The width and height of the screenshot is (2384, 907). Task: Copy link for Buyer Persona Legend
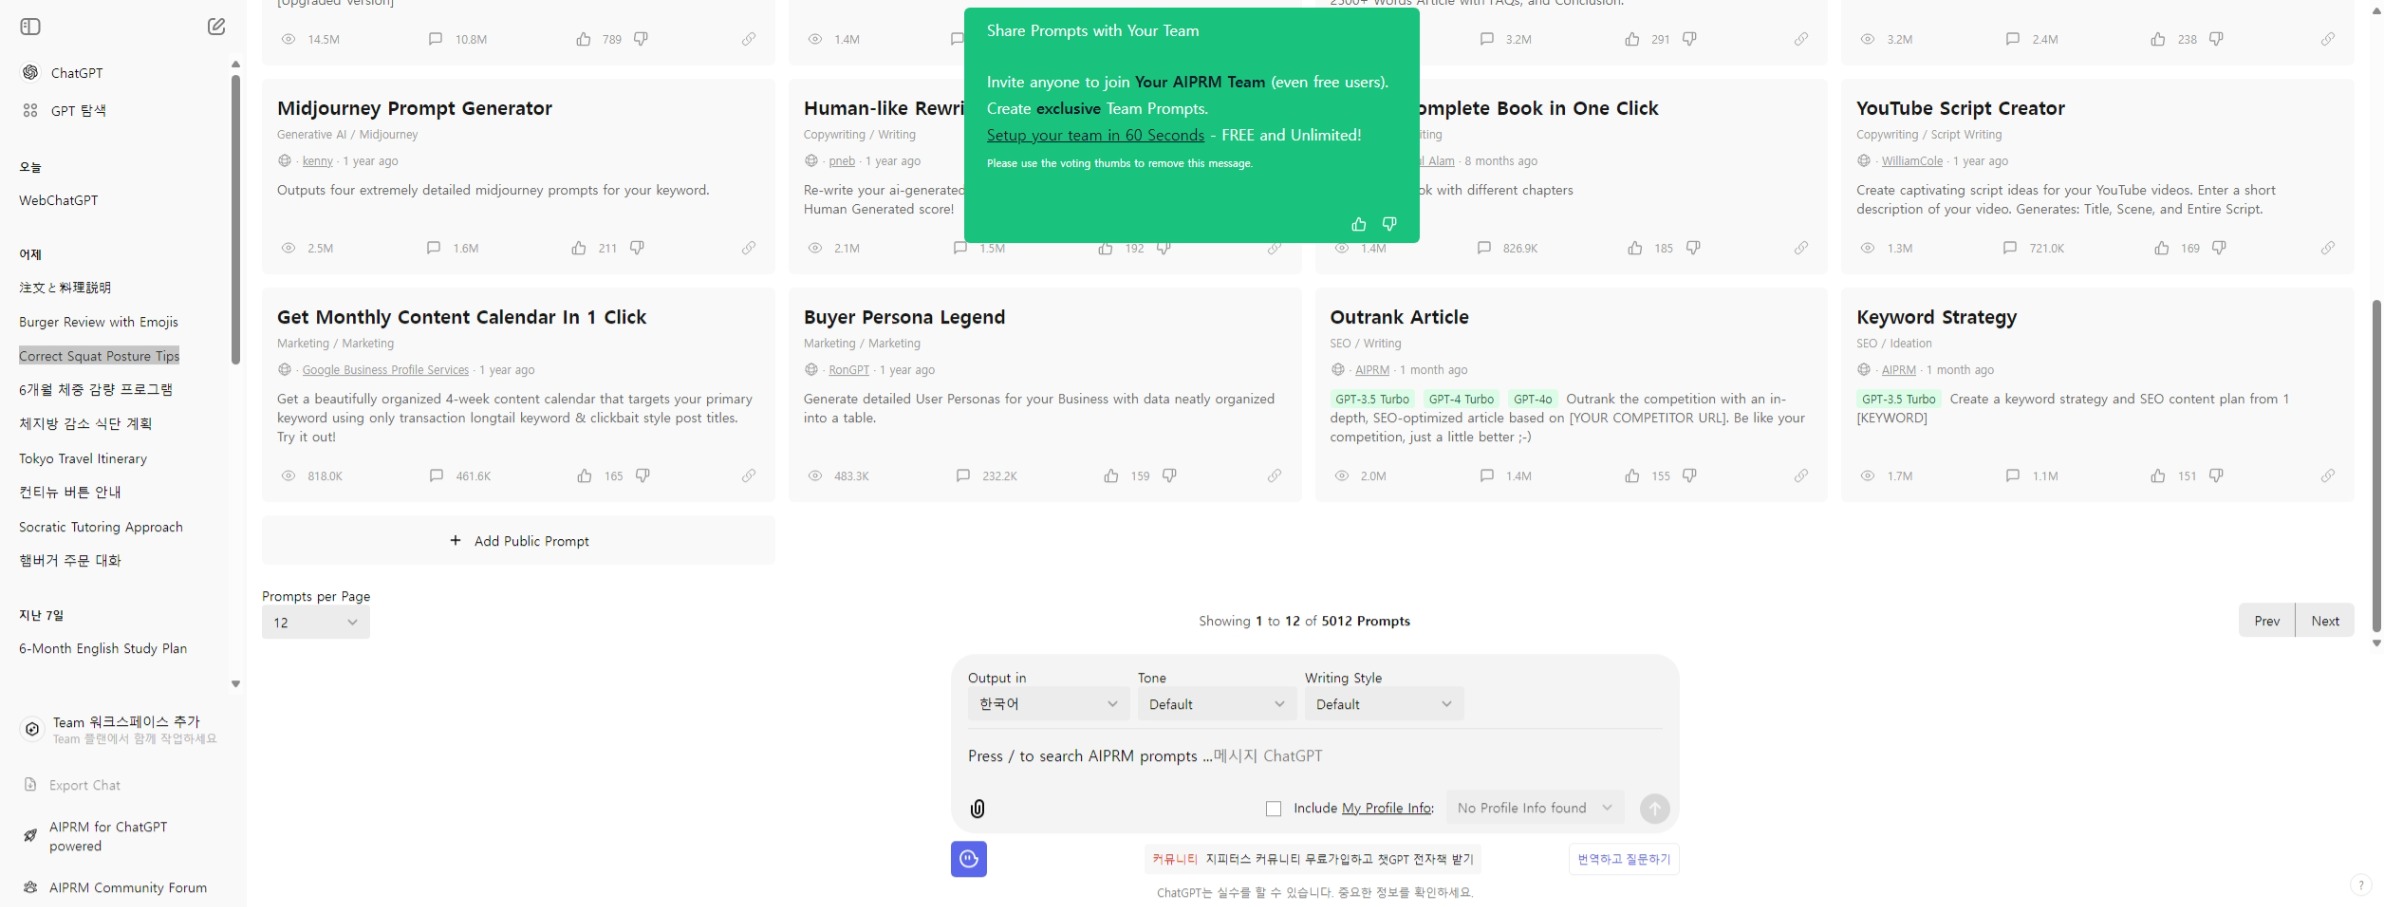click(1275, 476)
